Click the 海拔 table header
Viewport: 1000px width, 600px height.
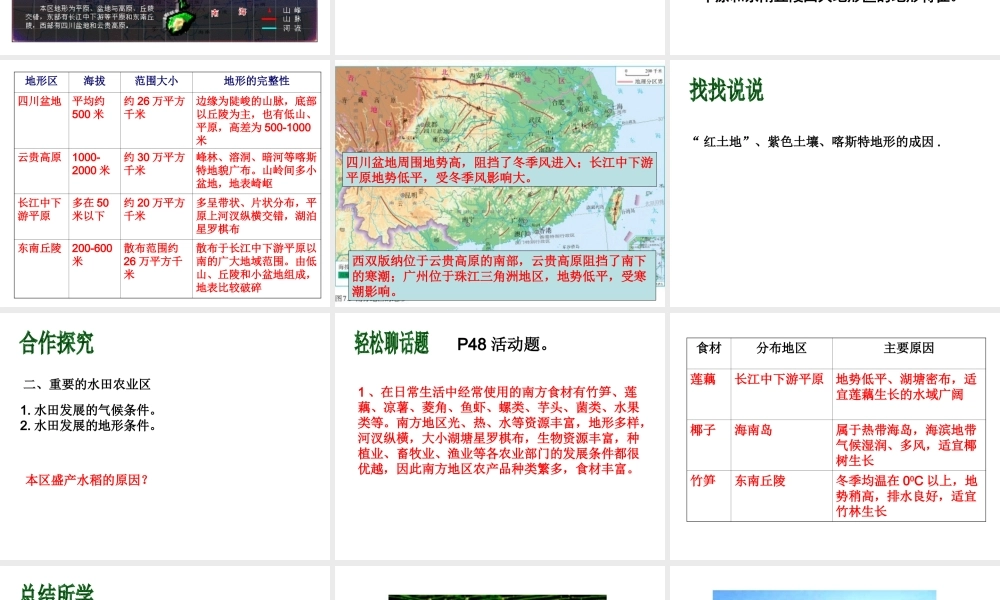(94, 81)
